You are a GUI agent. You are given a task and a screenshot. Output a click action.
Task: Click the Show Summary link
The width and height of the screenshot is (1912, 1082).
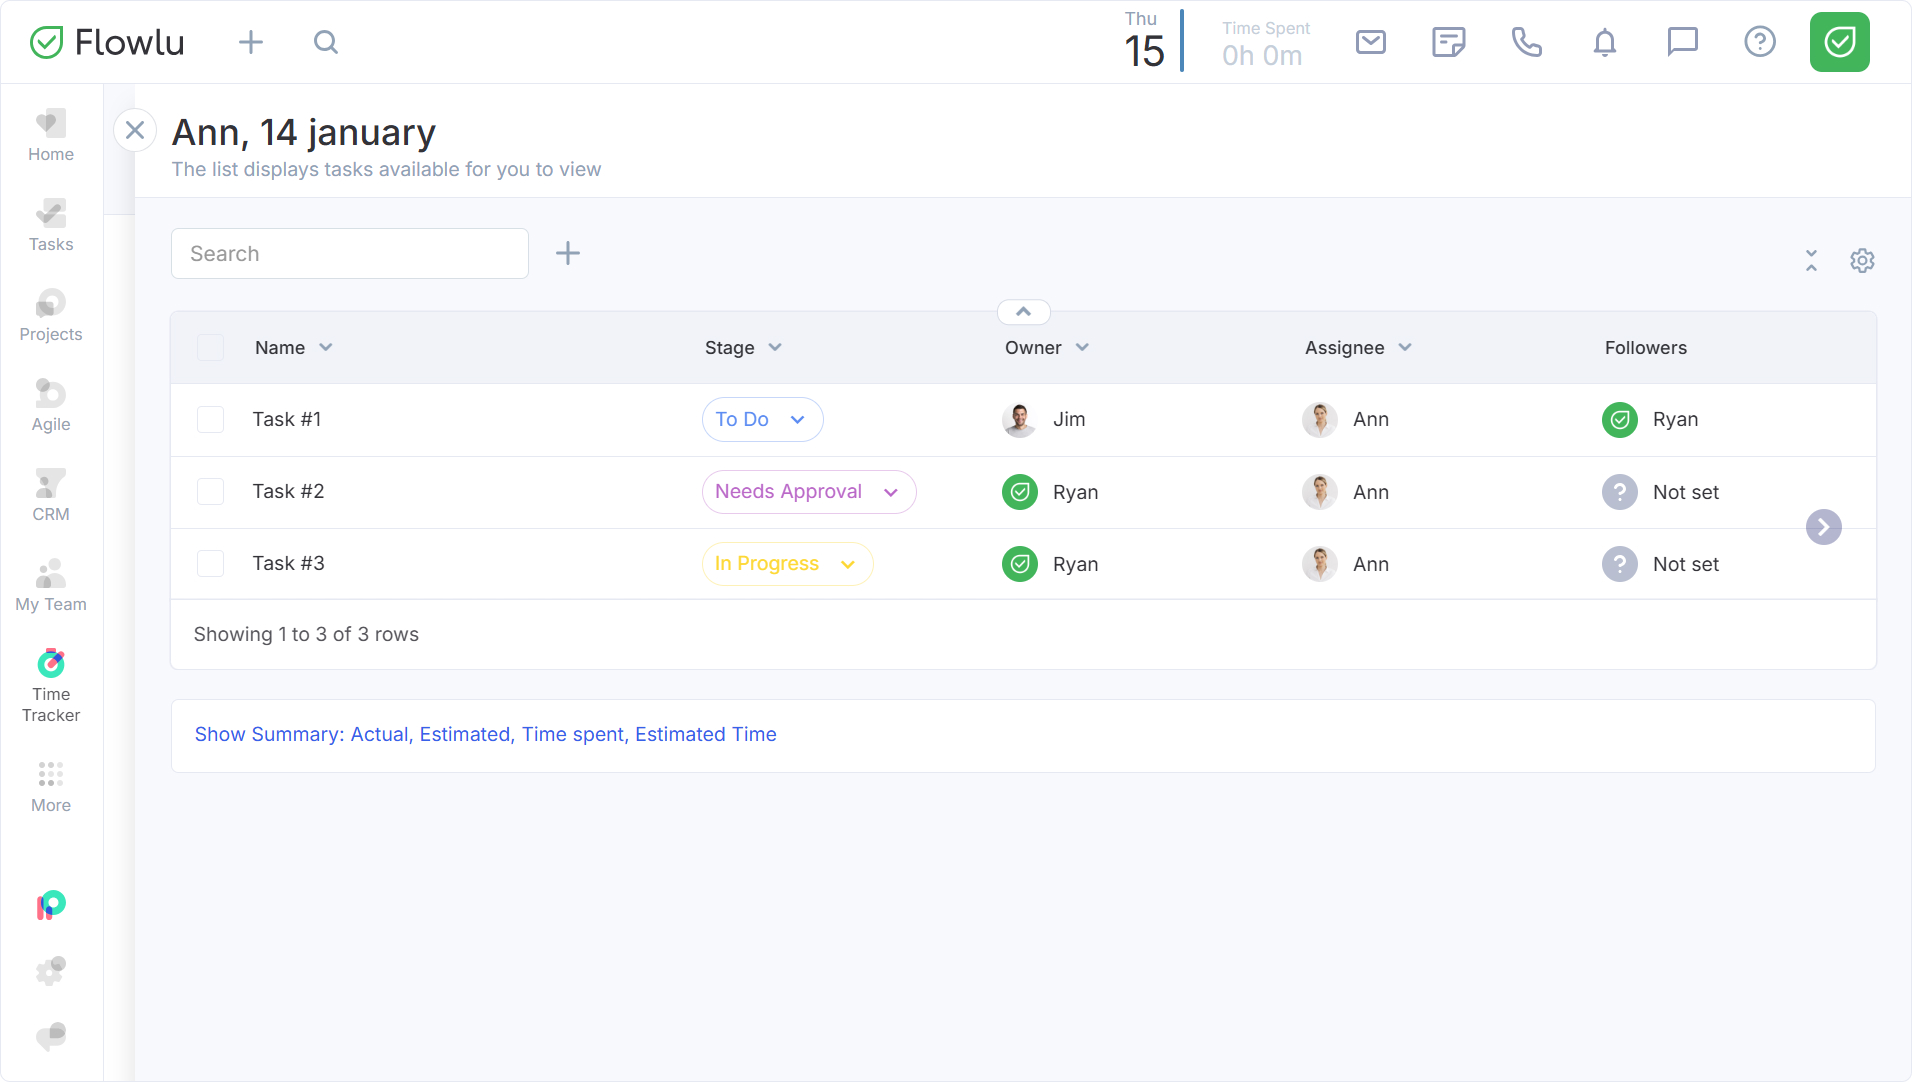coord(485,734)
